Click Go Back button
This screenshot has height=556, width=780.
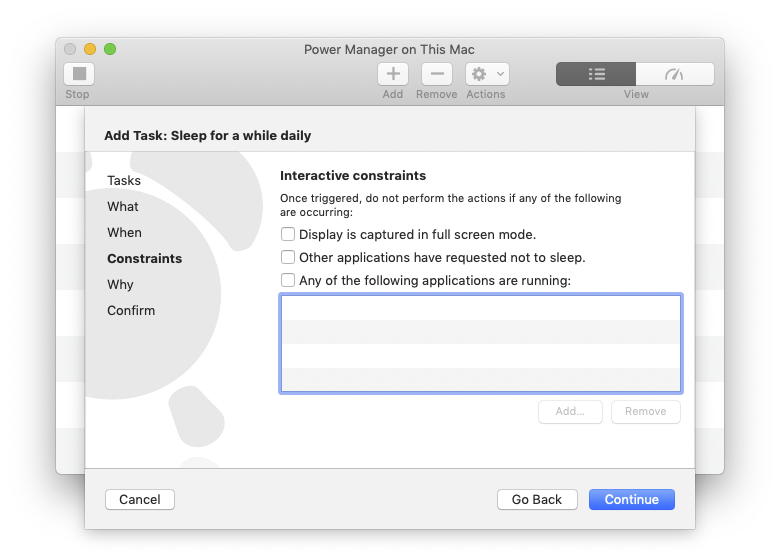537,499
